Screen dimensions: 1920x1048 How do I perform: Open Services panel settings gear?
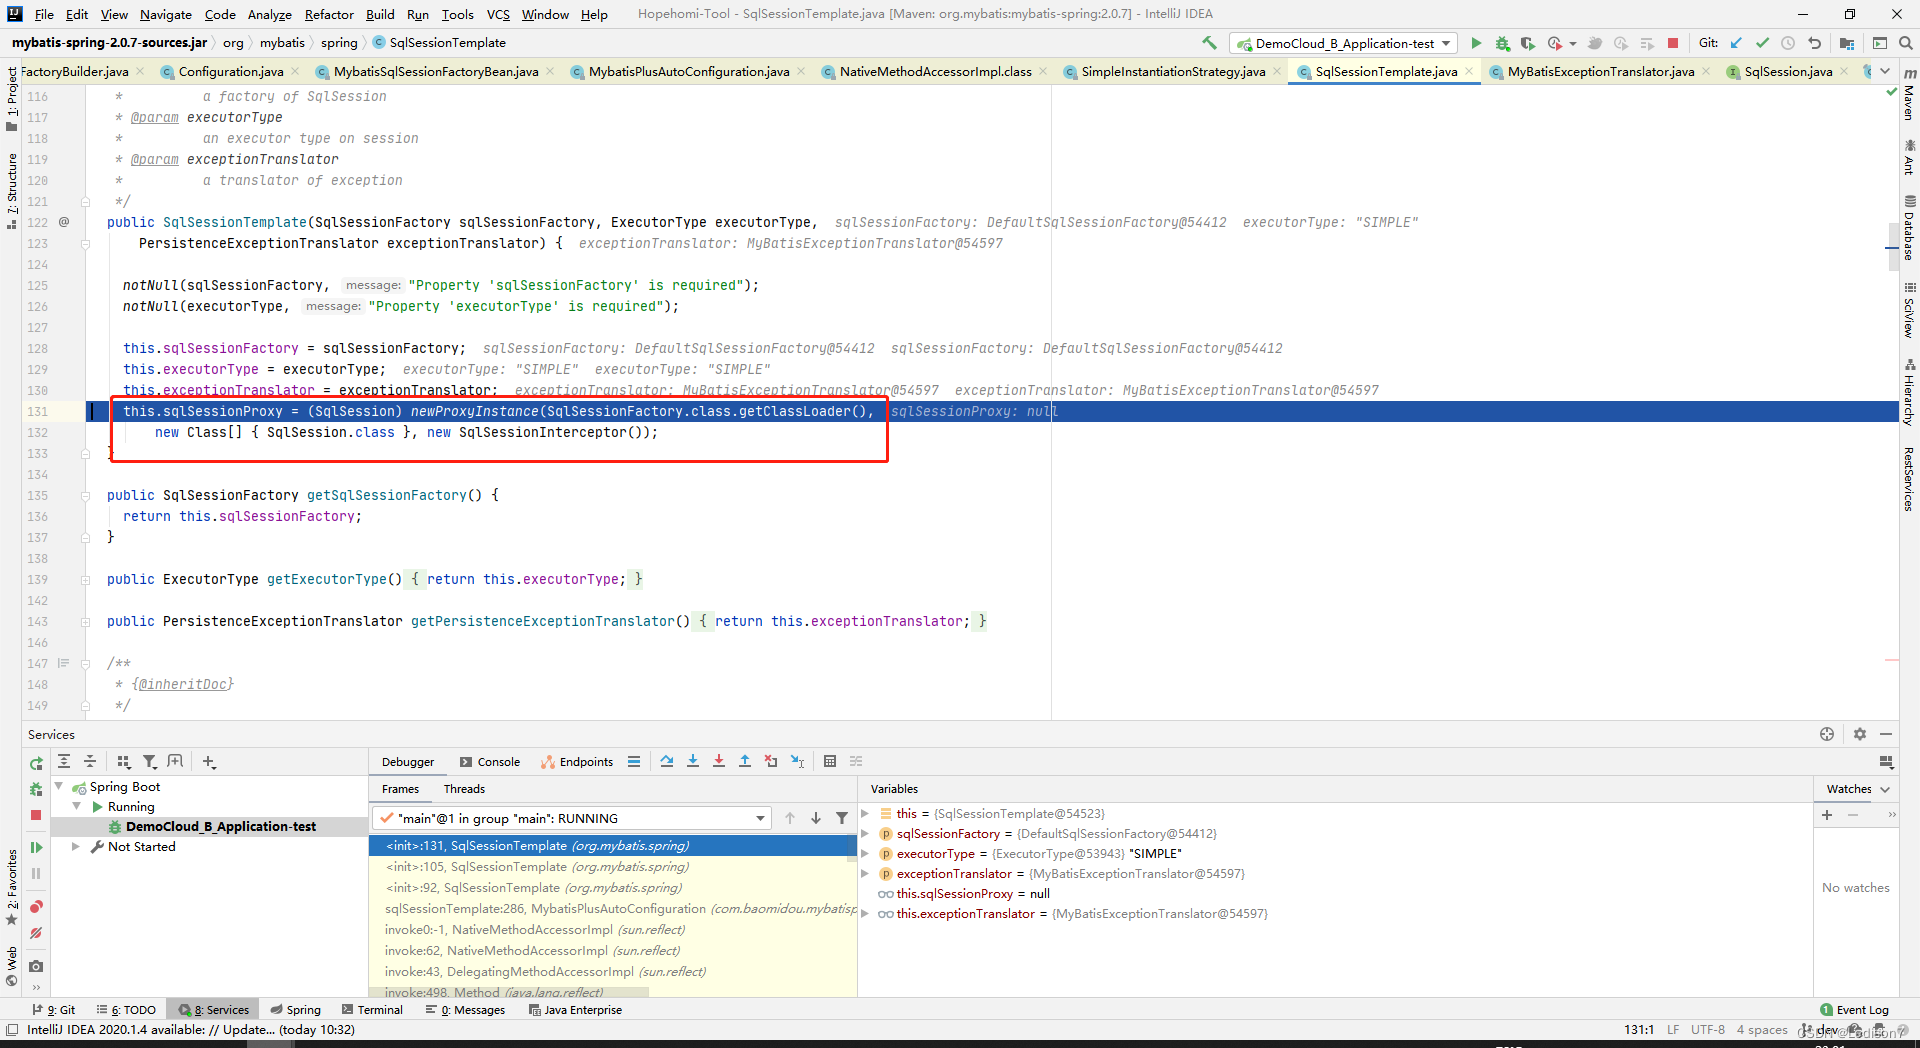[1859, 734]
